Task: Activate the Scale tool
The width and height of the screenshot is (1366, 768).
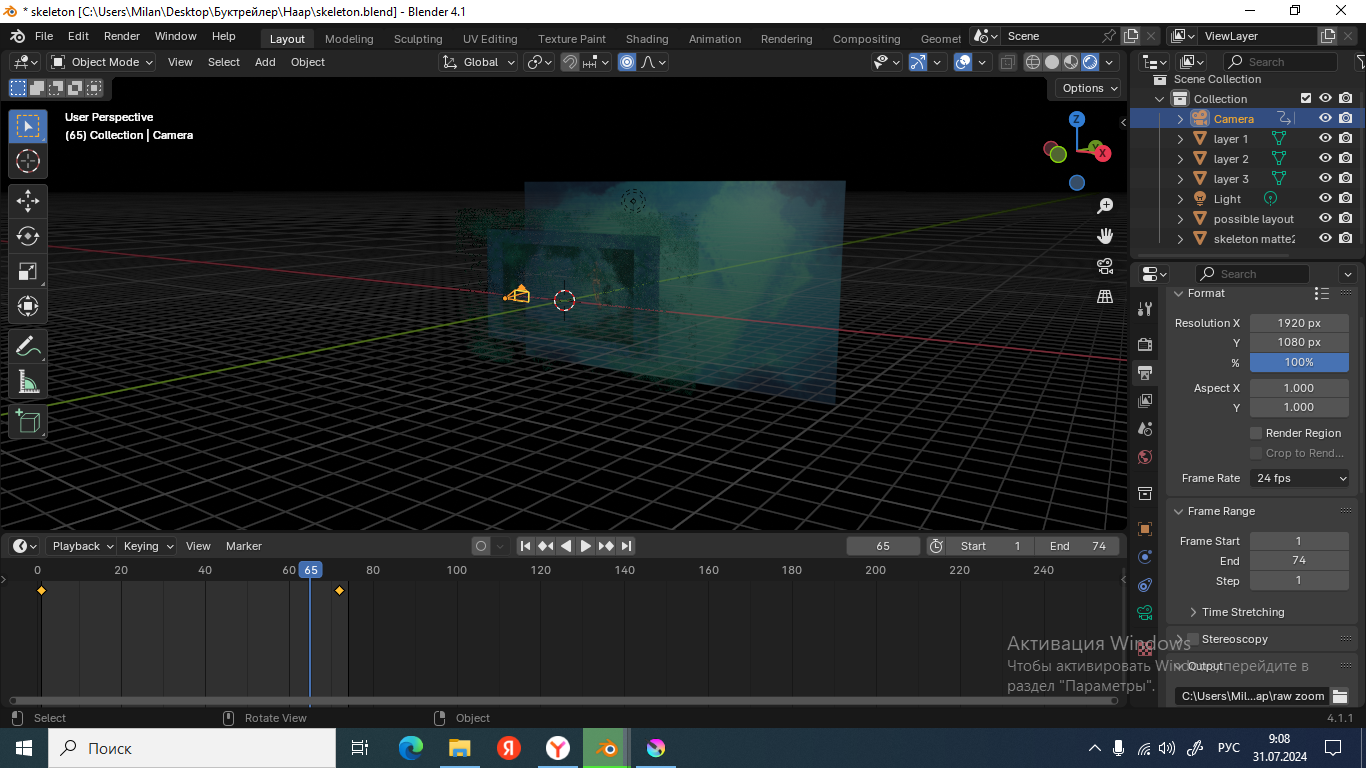Action: (x=28, y=271)
